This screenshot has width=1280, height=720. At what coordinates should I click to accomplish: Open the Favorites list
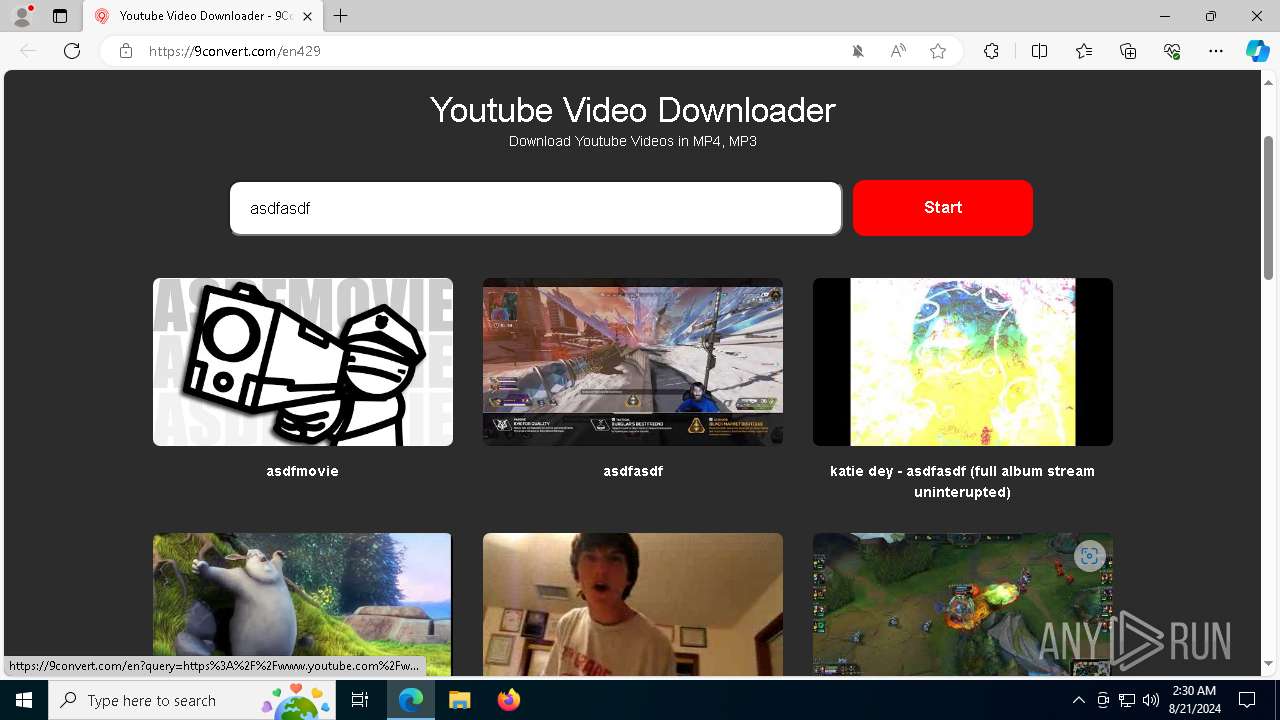1084,51
